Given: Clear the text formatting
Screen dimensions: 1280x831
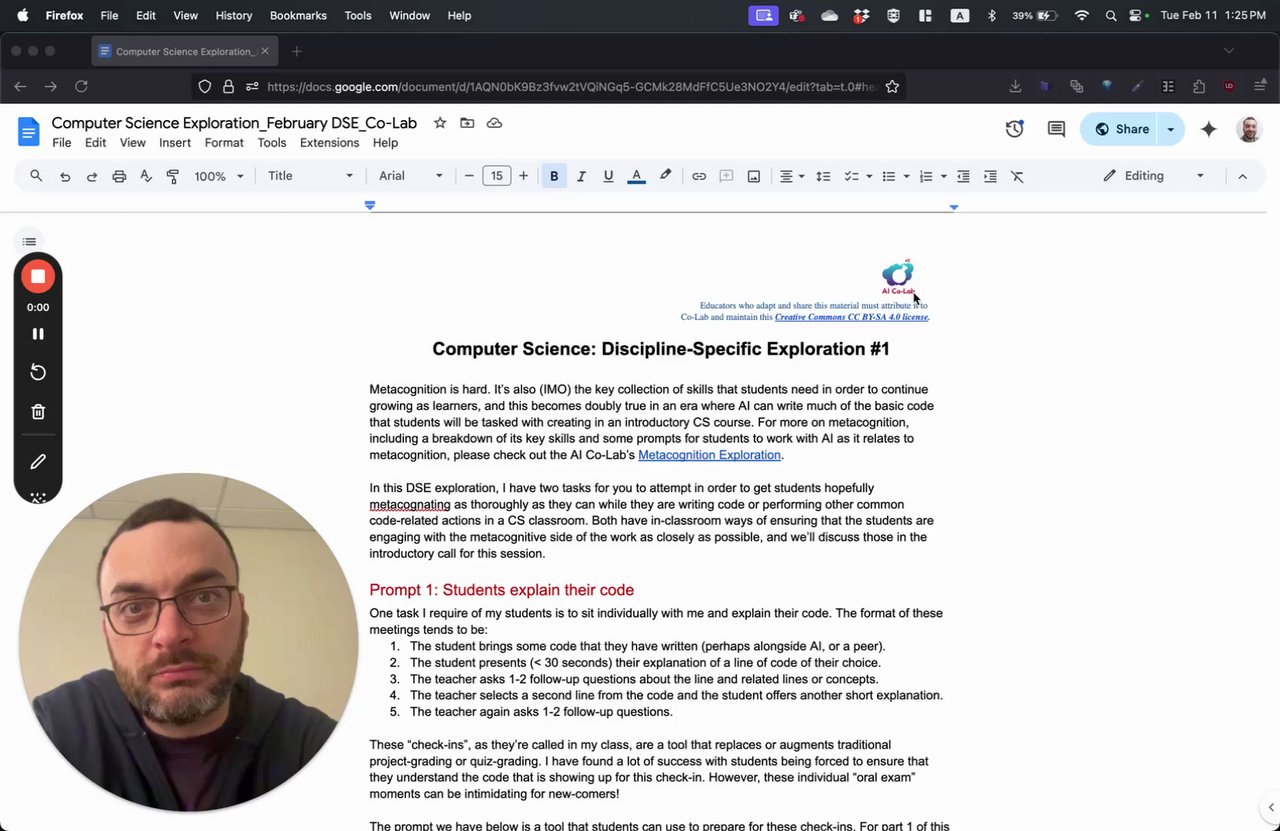Looking at the screenshot, I should tap(1017, 176).
